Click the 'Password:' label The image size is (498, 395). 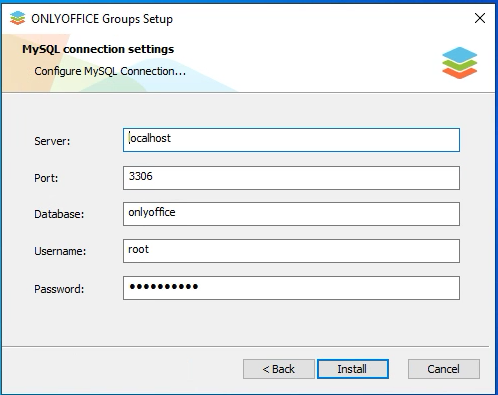tap(59, 289)
